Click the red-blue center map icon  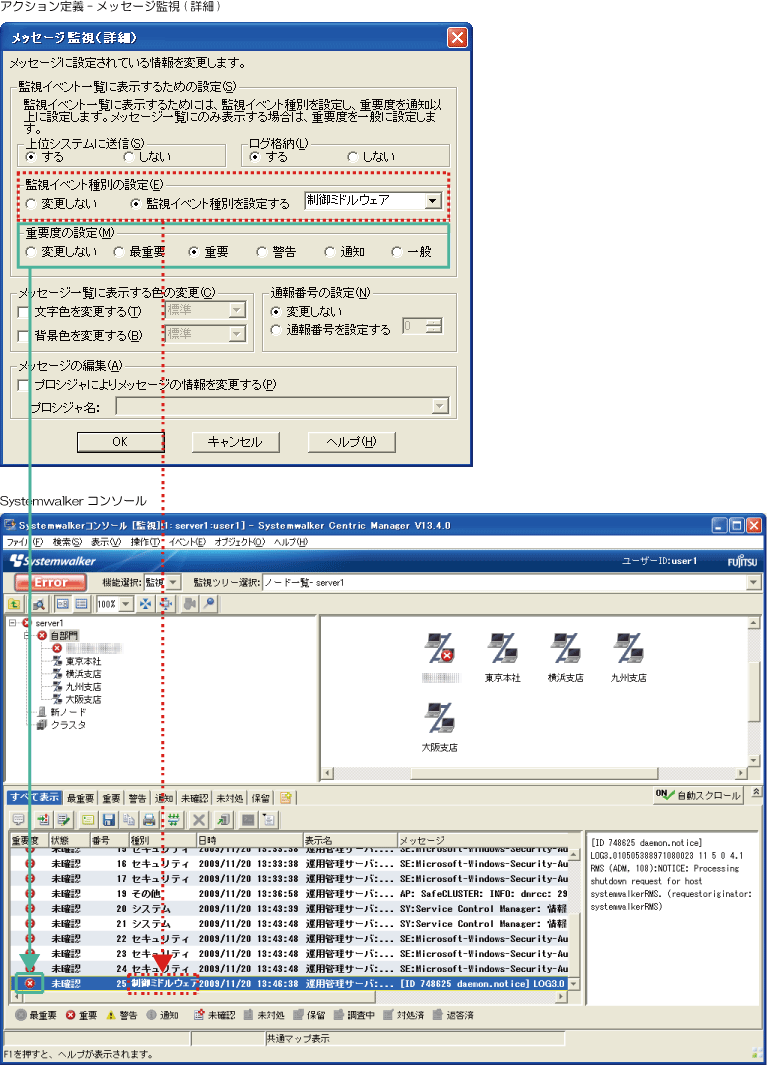coord(166,604)
